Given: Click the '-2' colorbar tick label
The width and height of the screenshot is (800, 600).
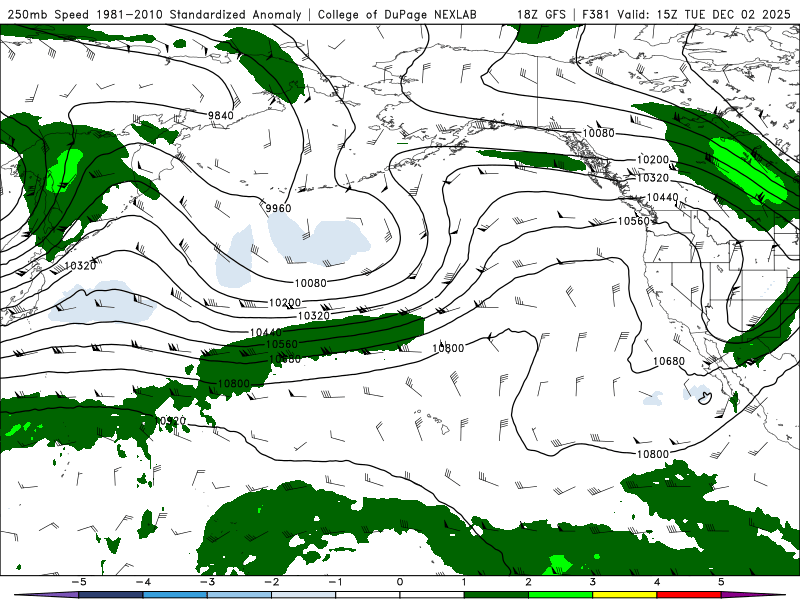Looking at the screenshot, I should [271, 582].
